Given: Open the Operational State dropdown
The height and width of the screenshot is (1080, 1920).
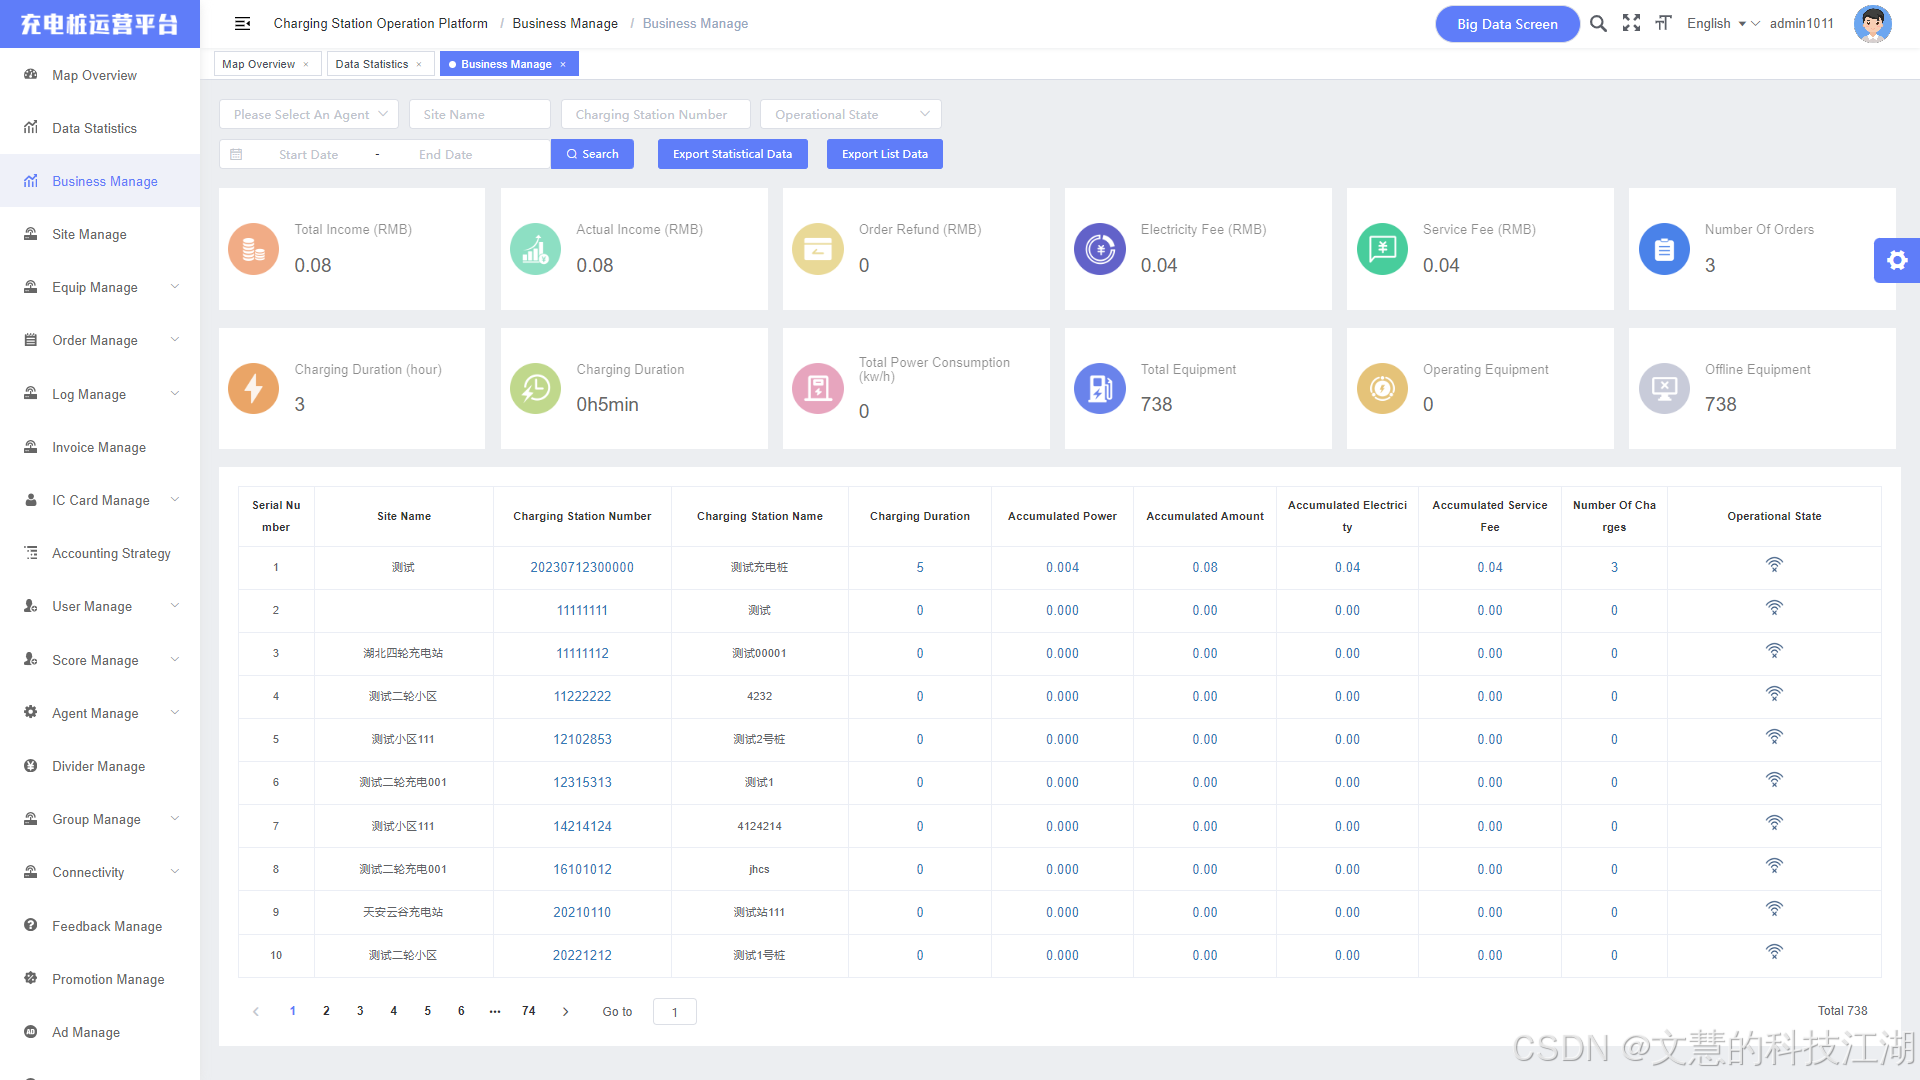Looking at the screenshot, I should pyautogui.click(x=850, y=114).
